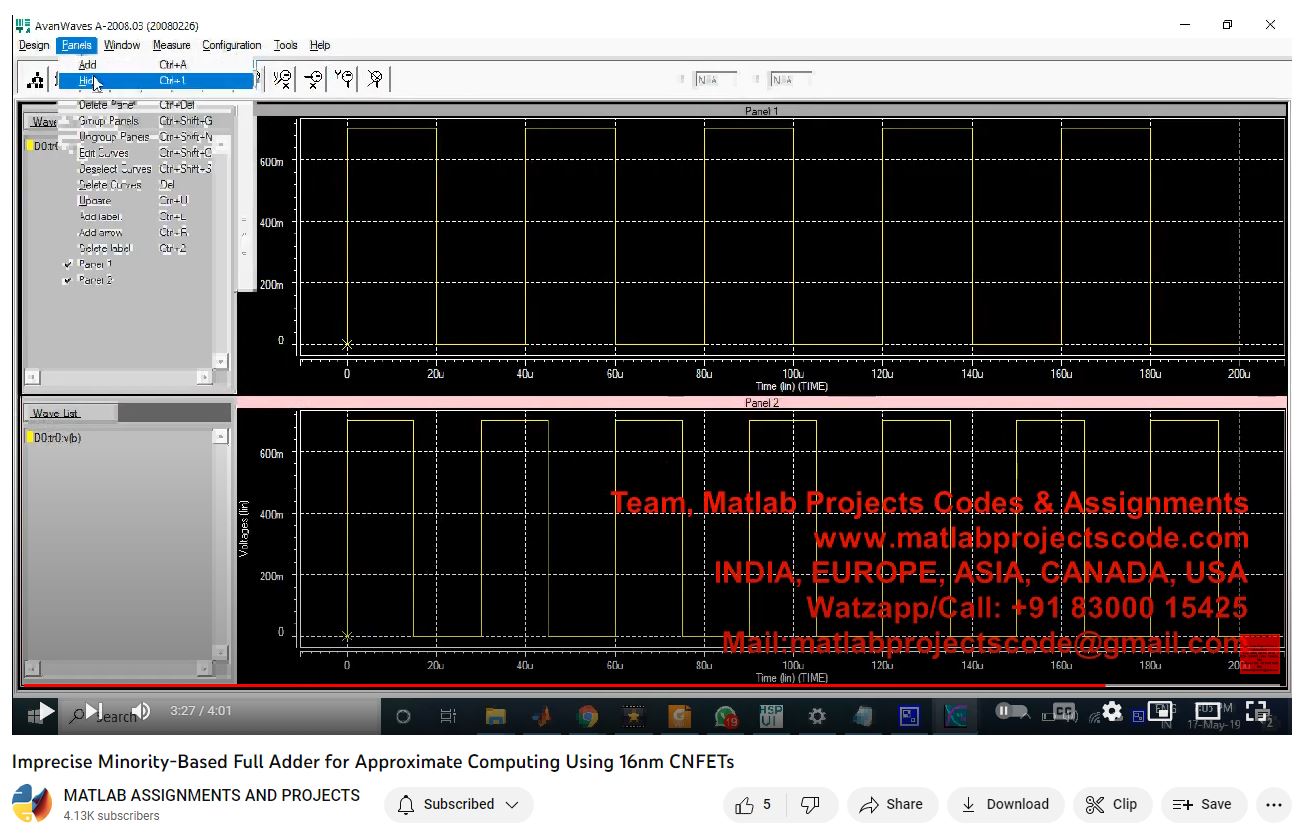Click the Share button
Viewport: 1304px width, 836px height.
[x=891, y=804]
